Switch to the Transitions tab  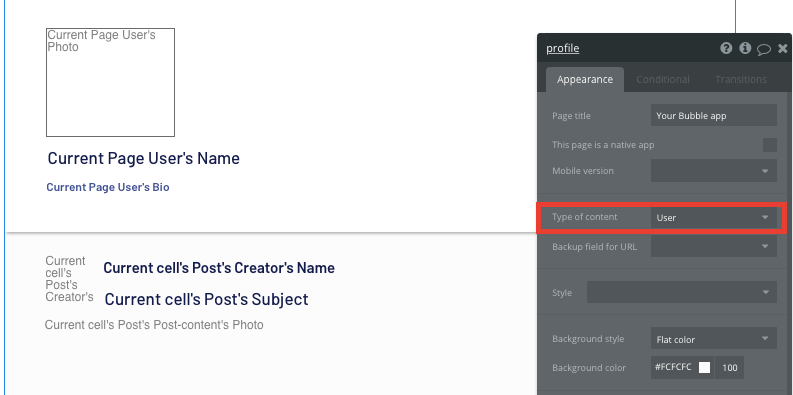click(x=740, y=79)
